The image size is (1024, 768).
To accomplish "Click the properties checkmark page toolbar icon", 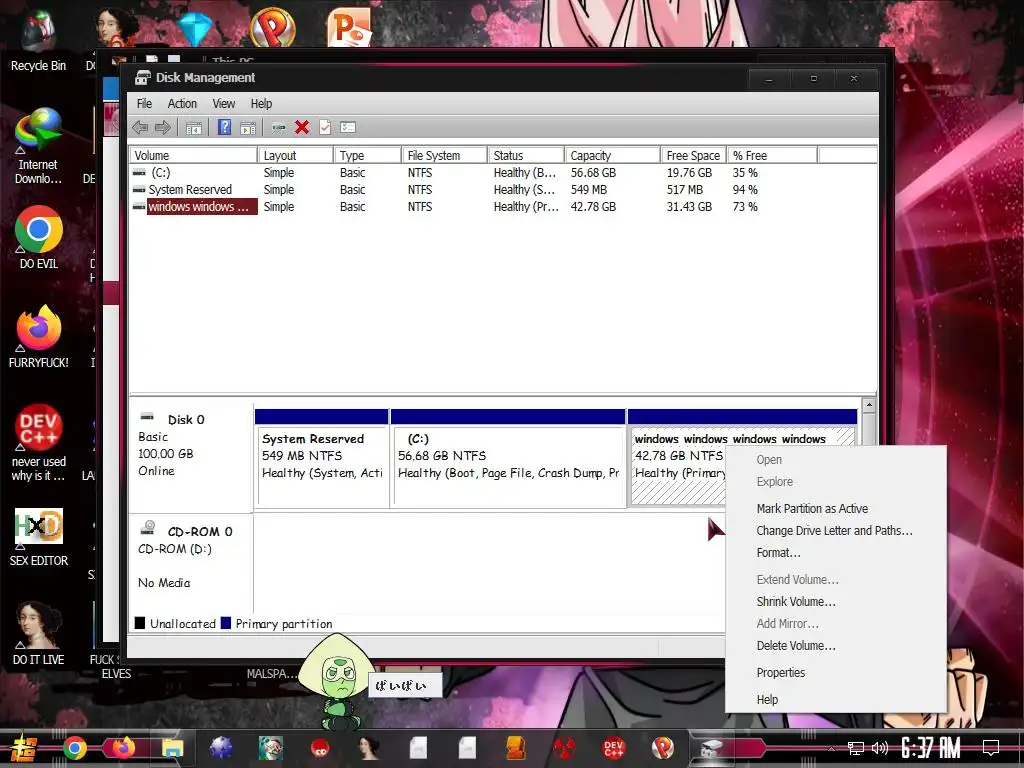I will click(325, 127).
